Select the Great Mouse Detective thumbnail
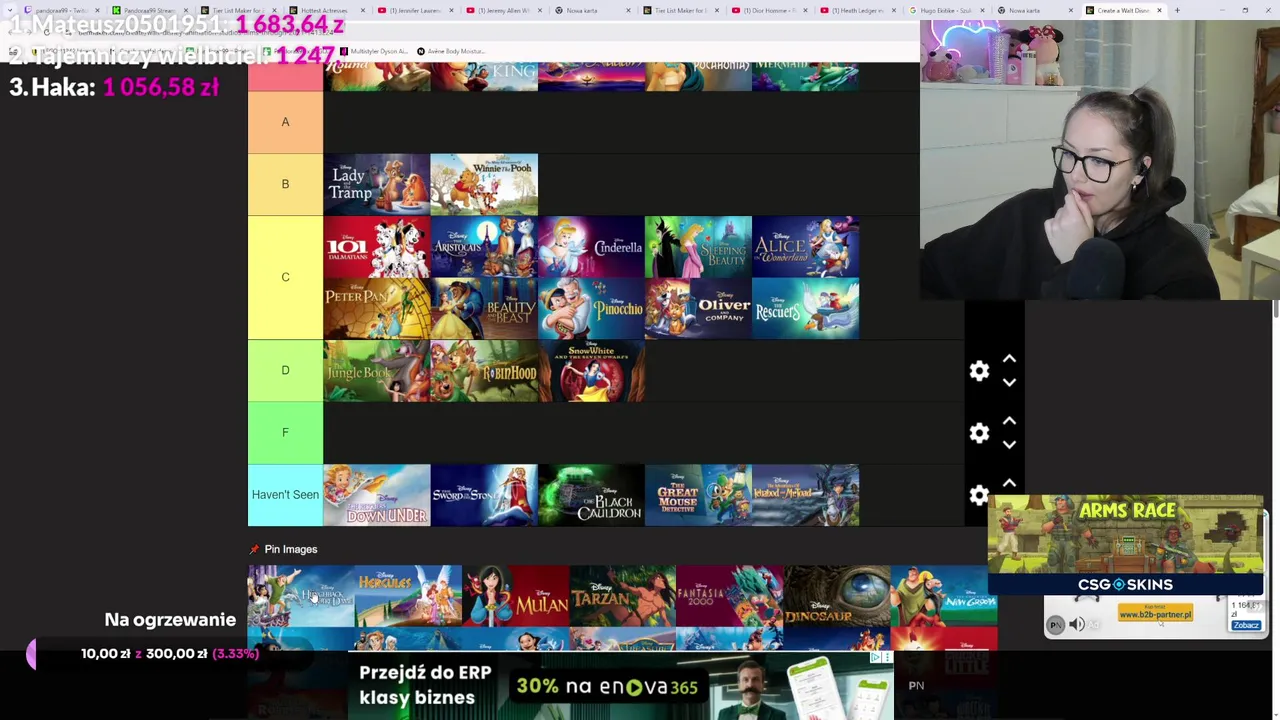This screenshot has height=720, width=1280. pos(698,495)
